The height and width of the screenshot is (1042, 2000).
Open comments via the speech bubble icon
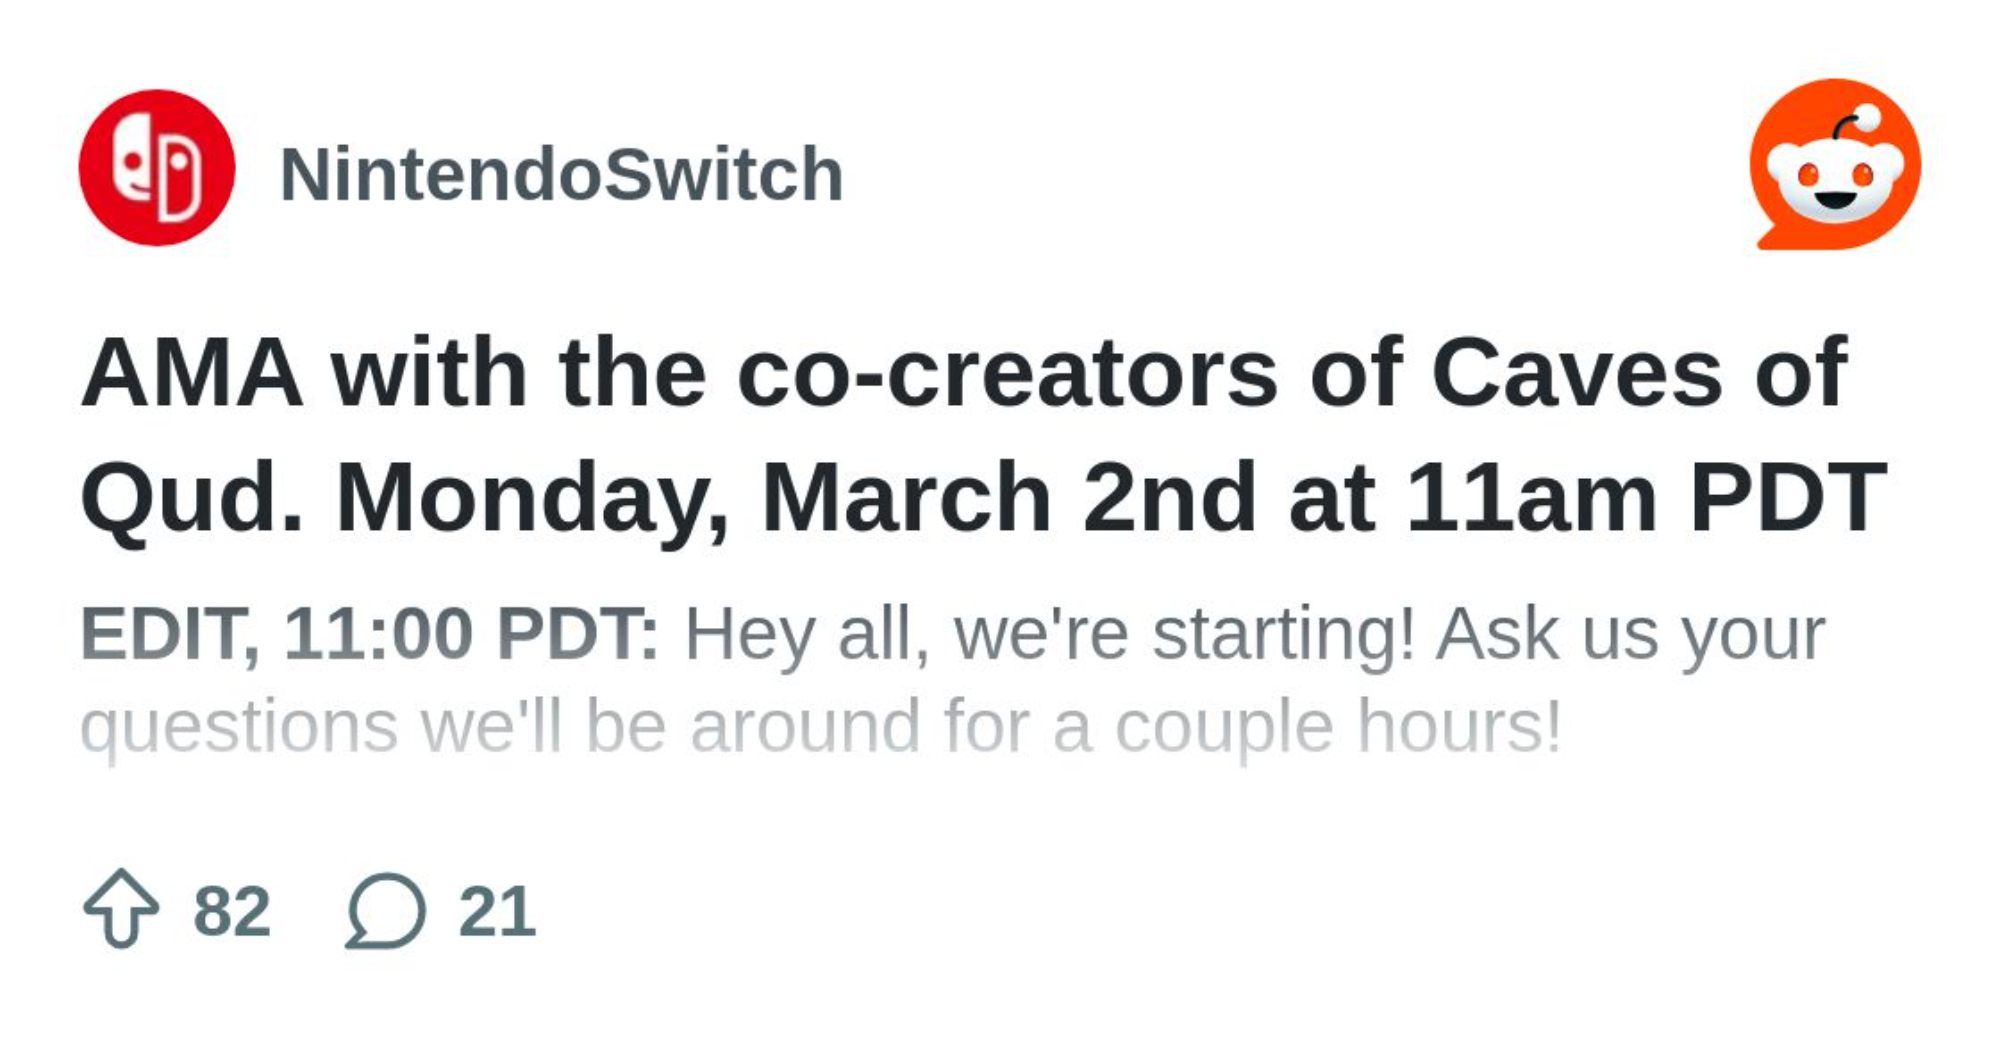pyautogui.click(x=386, y=910)
